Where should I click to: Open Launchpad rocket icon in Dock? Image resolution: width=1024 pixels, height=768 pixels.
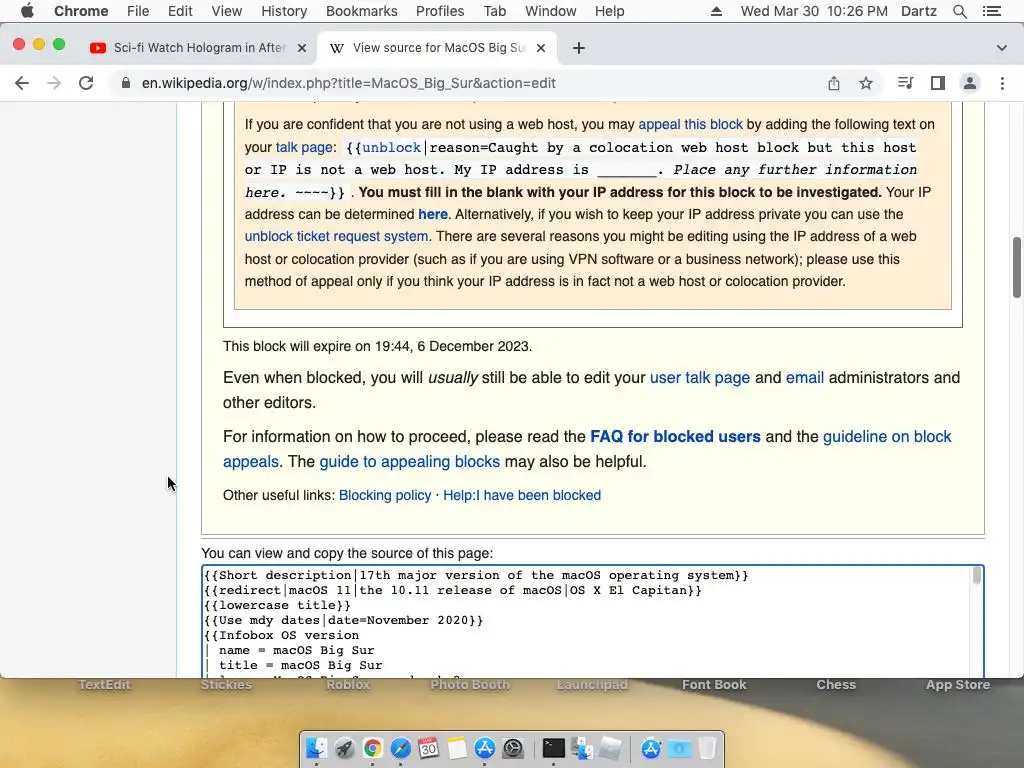345,748
